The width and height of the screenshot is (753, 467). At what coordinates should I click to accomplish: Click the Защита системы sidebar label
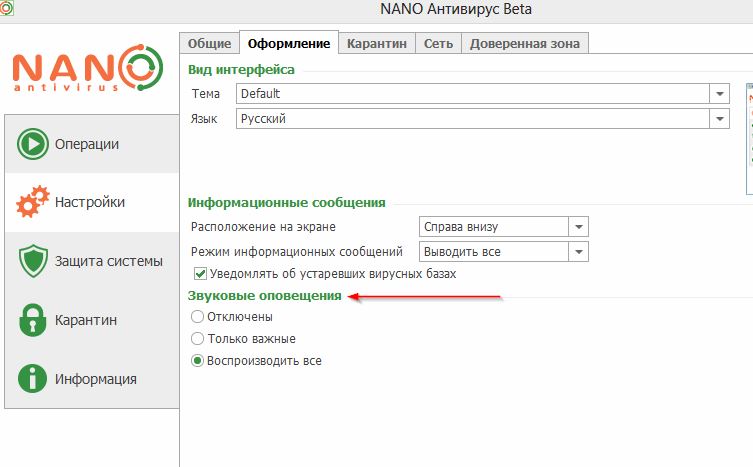coord(108,262)
